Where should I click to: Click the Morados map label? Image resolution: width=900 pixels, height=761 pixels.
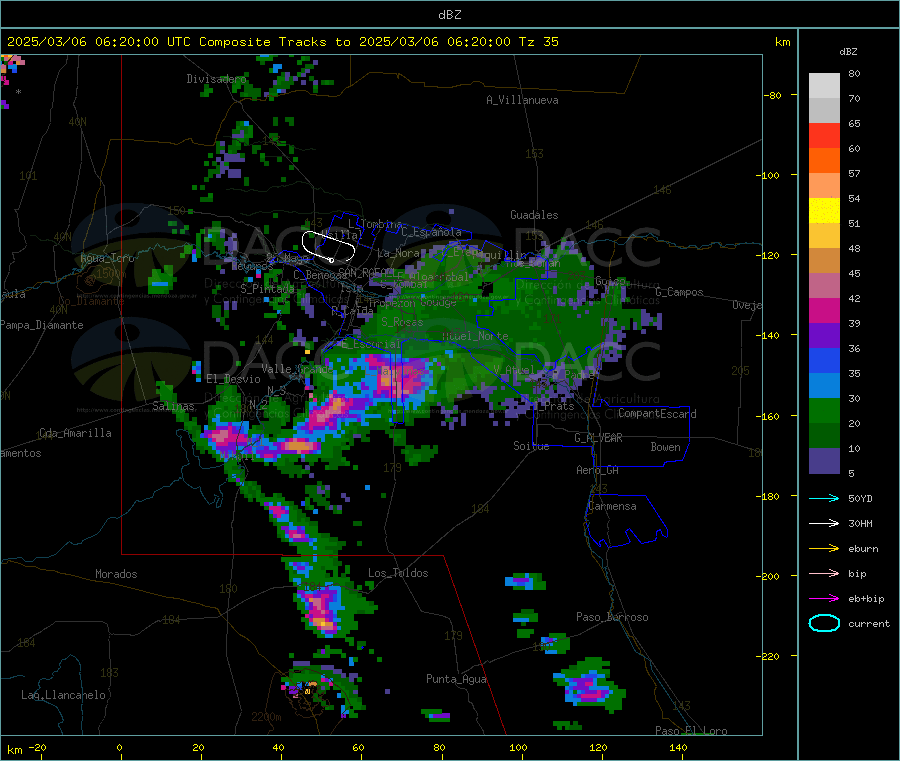click(x=116, y=574)
